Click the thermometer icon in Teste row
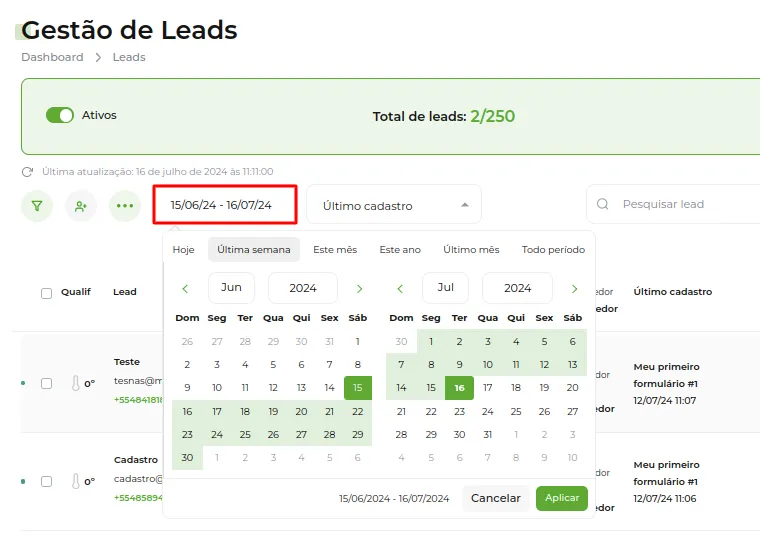The image size is (760, 554). pyautogui.click(x=76, y=383)
